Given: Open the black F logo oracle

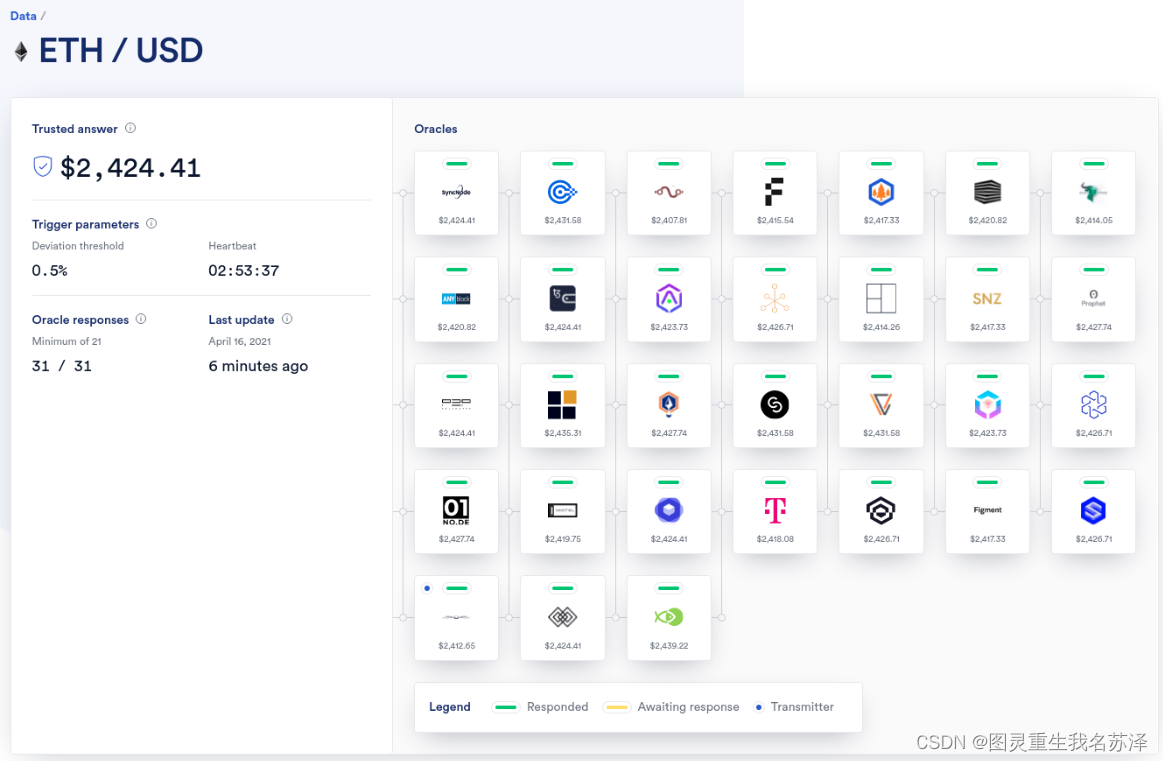Looking at the screenshot, I should point(774,192).
